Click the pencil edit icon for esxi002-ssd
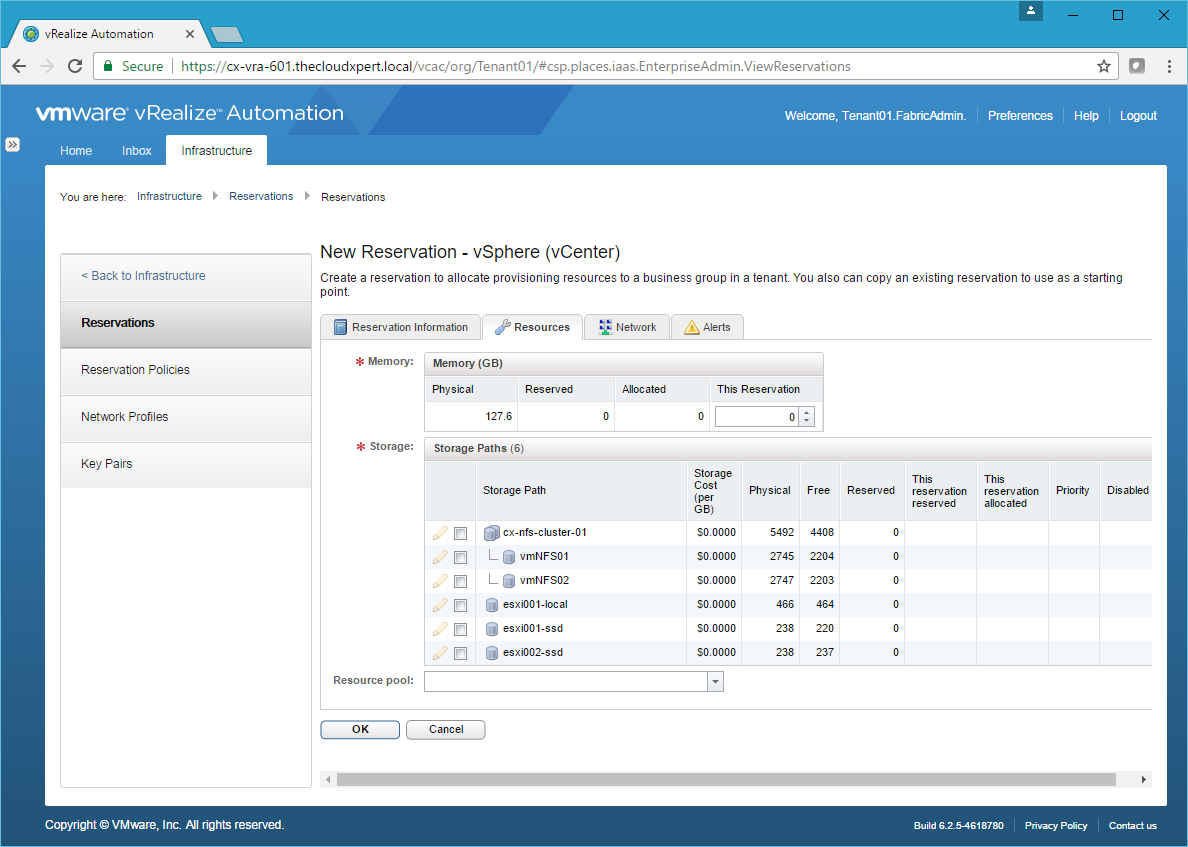This screenshot has width=1188, height=847. (440, 653)
